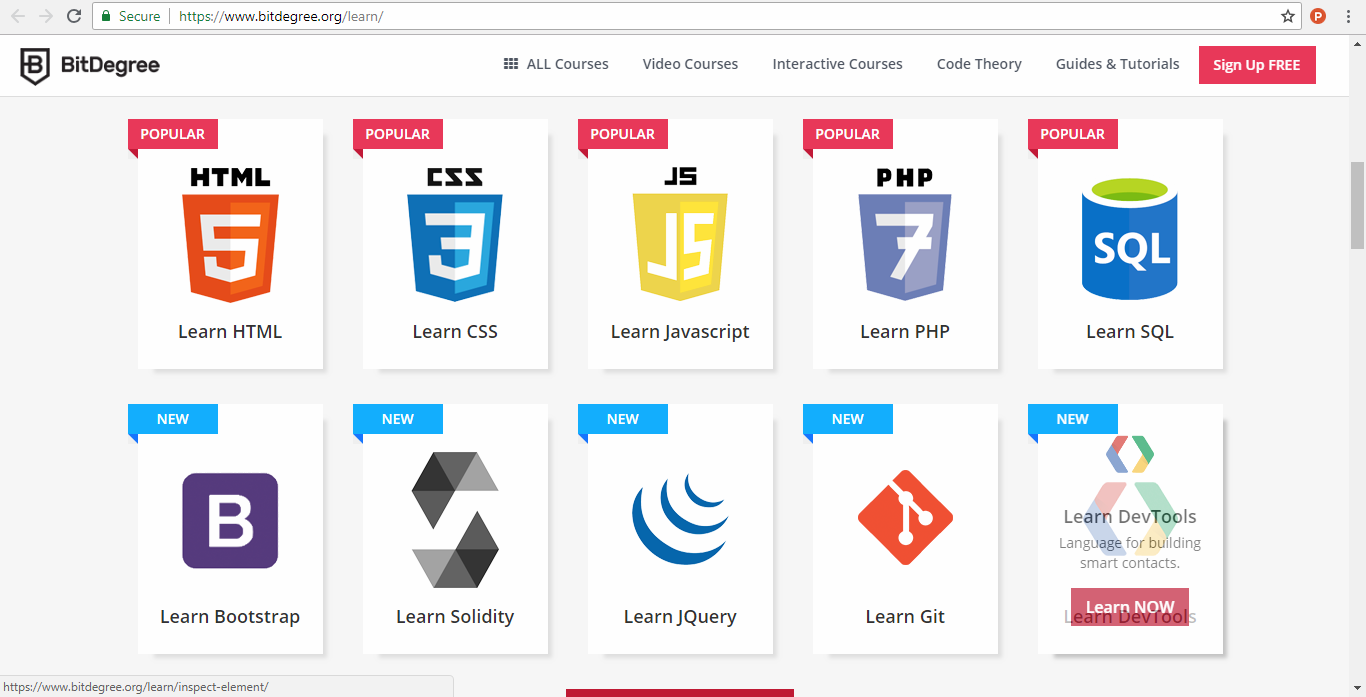Screen dimensions: 1366x697
Task: Open the Learn CSS link
Action: tap(455, 332)
